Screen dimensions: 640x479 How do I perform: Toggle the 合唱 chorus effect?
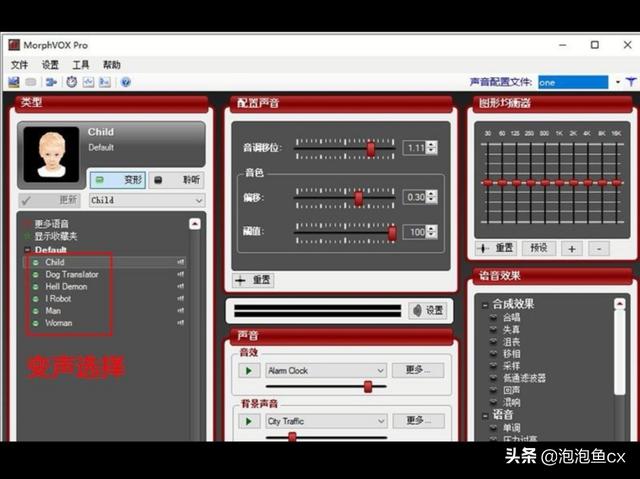coord(511,317)
